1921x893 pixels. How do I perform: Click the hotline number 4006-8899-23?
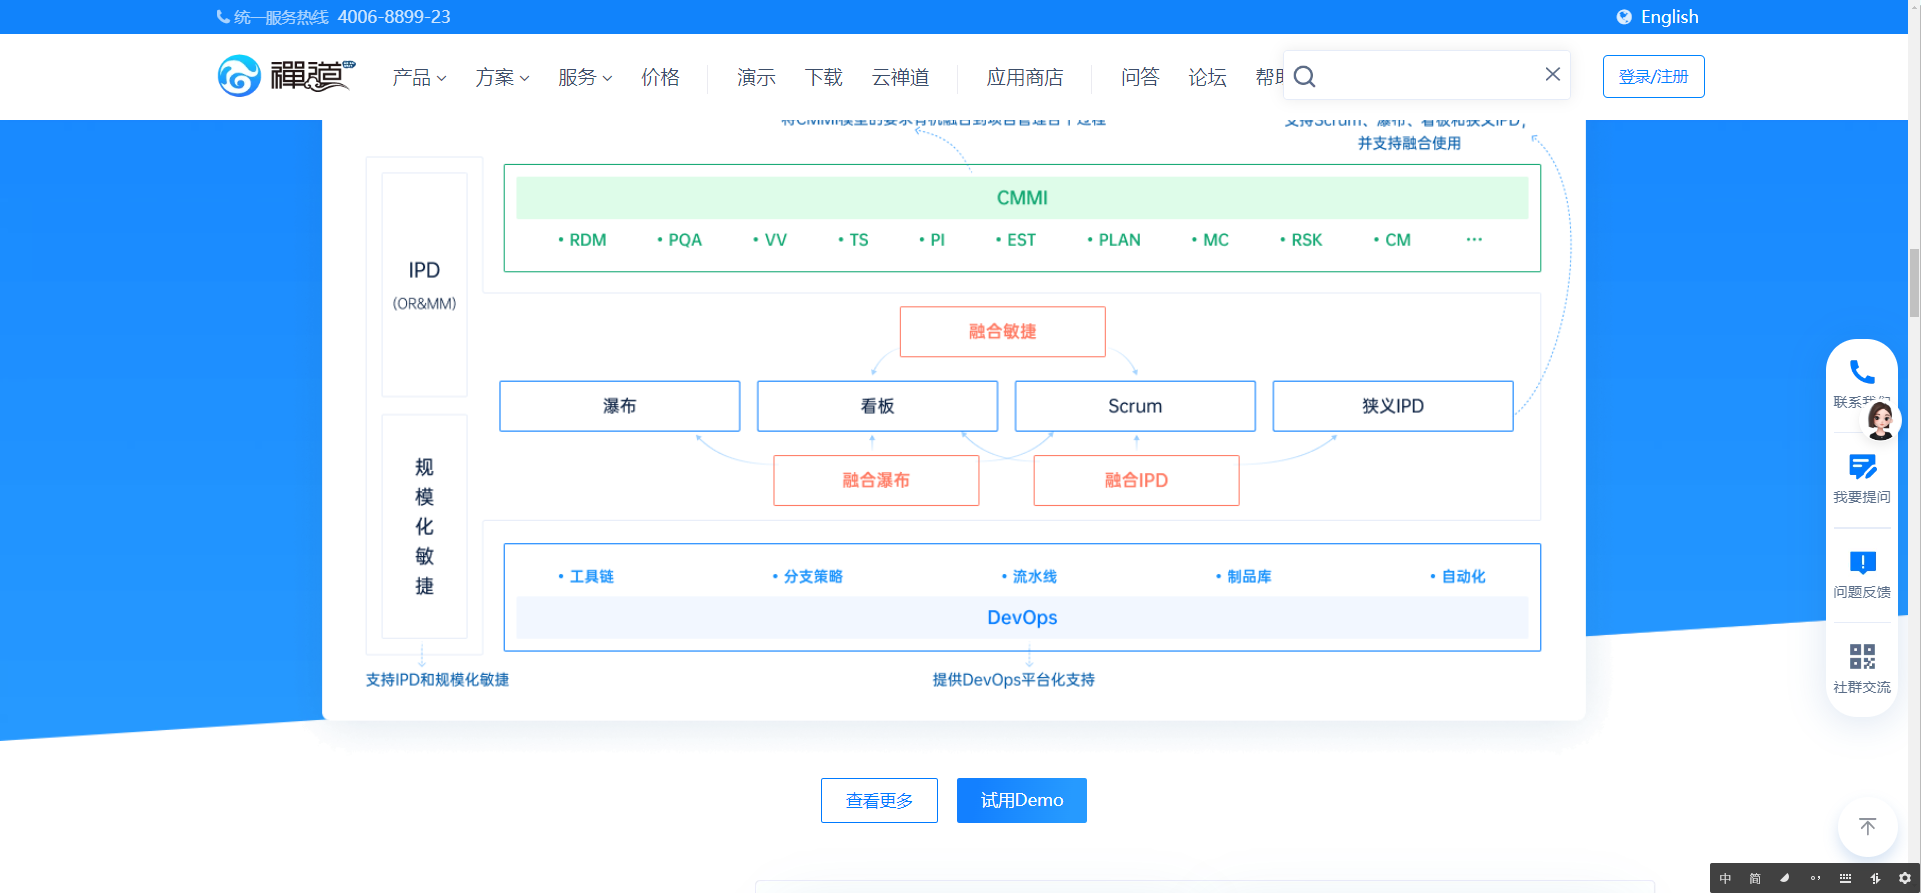click(394, 17)
